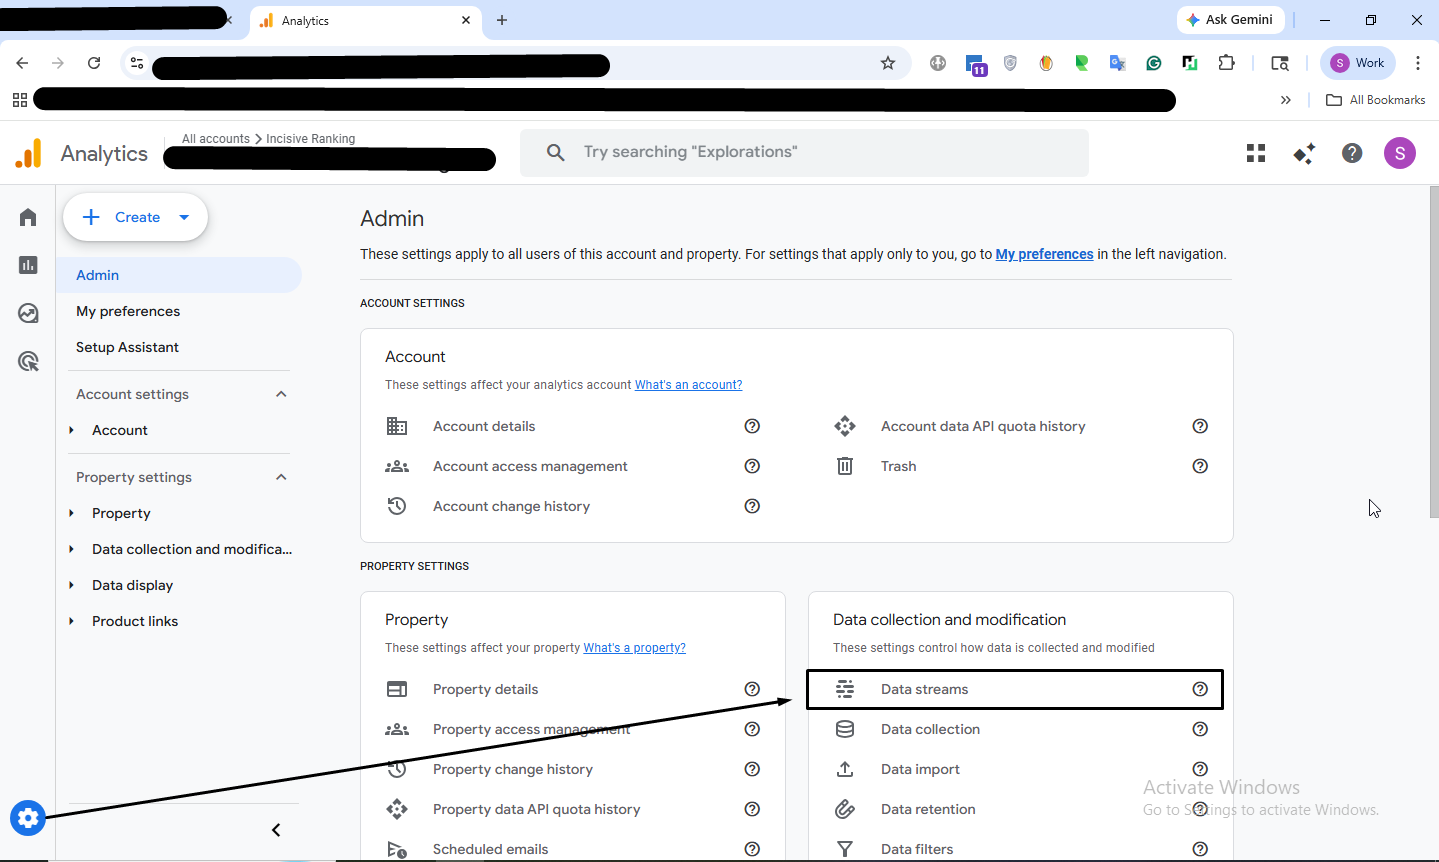Viewport: 1439px width, 862px height.
Task: Click help icon beside Account data API quota history
Action: pos(1200,426)
